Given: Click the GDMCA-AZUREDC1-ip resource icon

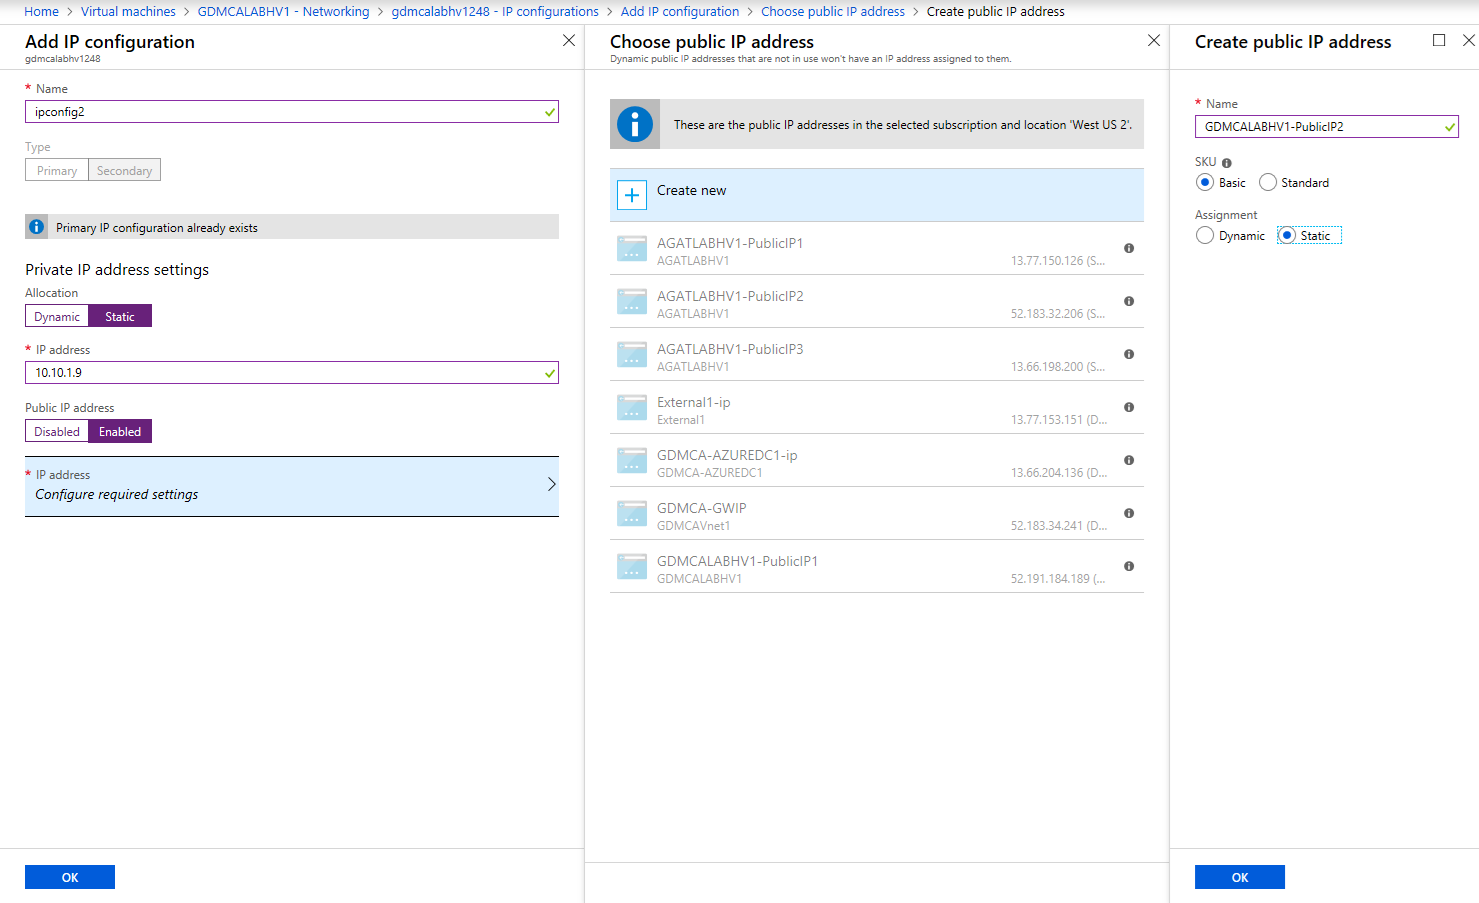Looking at the screenshot, I should (632, 460).
